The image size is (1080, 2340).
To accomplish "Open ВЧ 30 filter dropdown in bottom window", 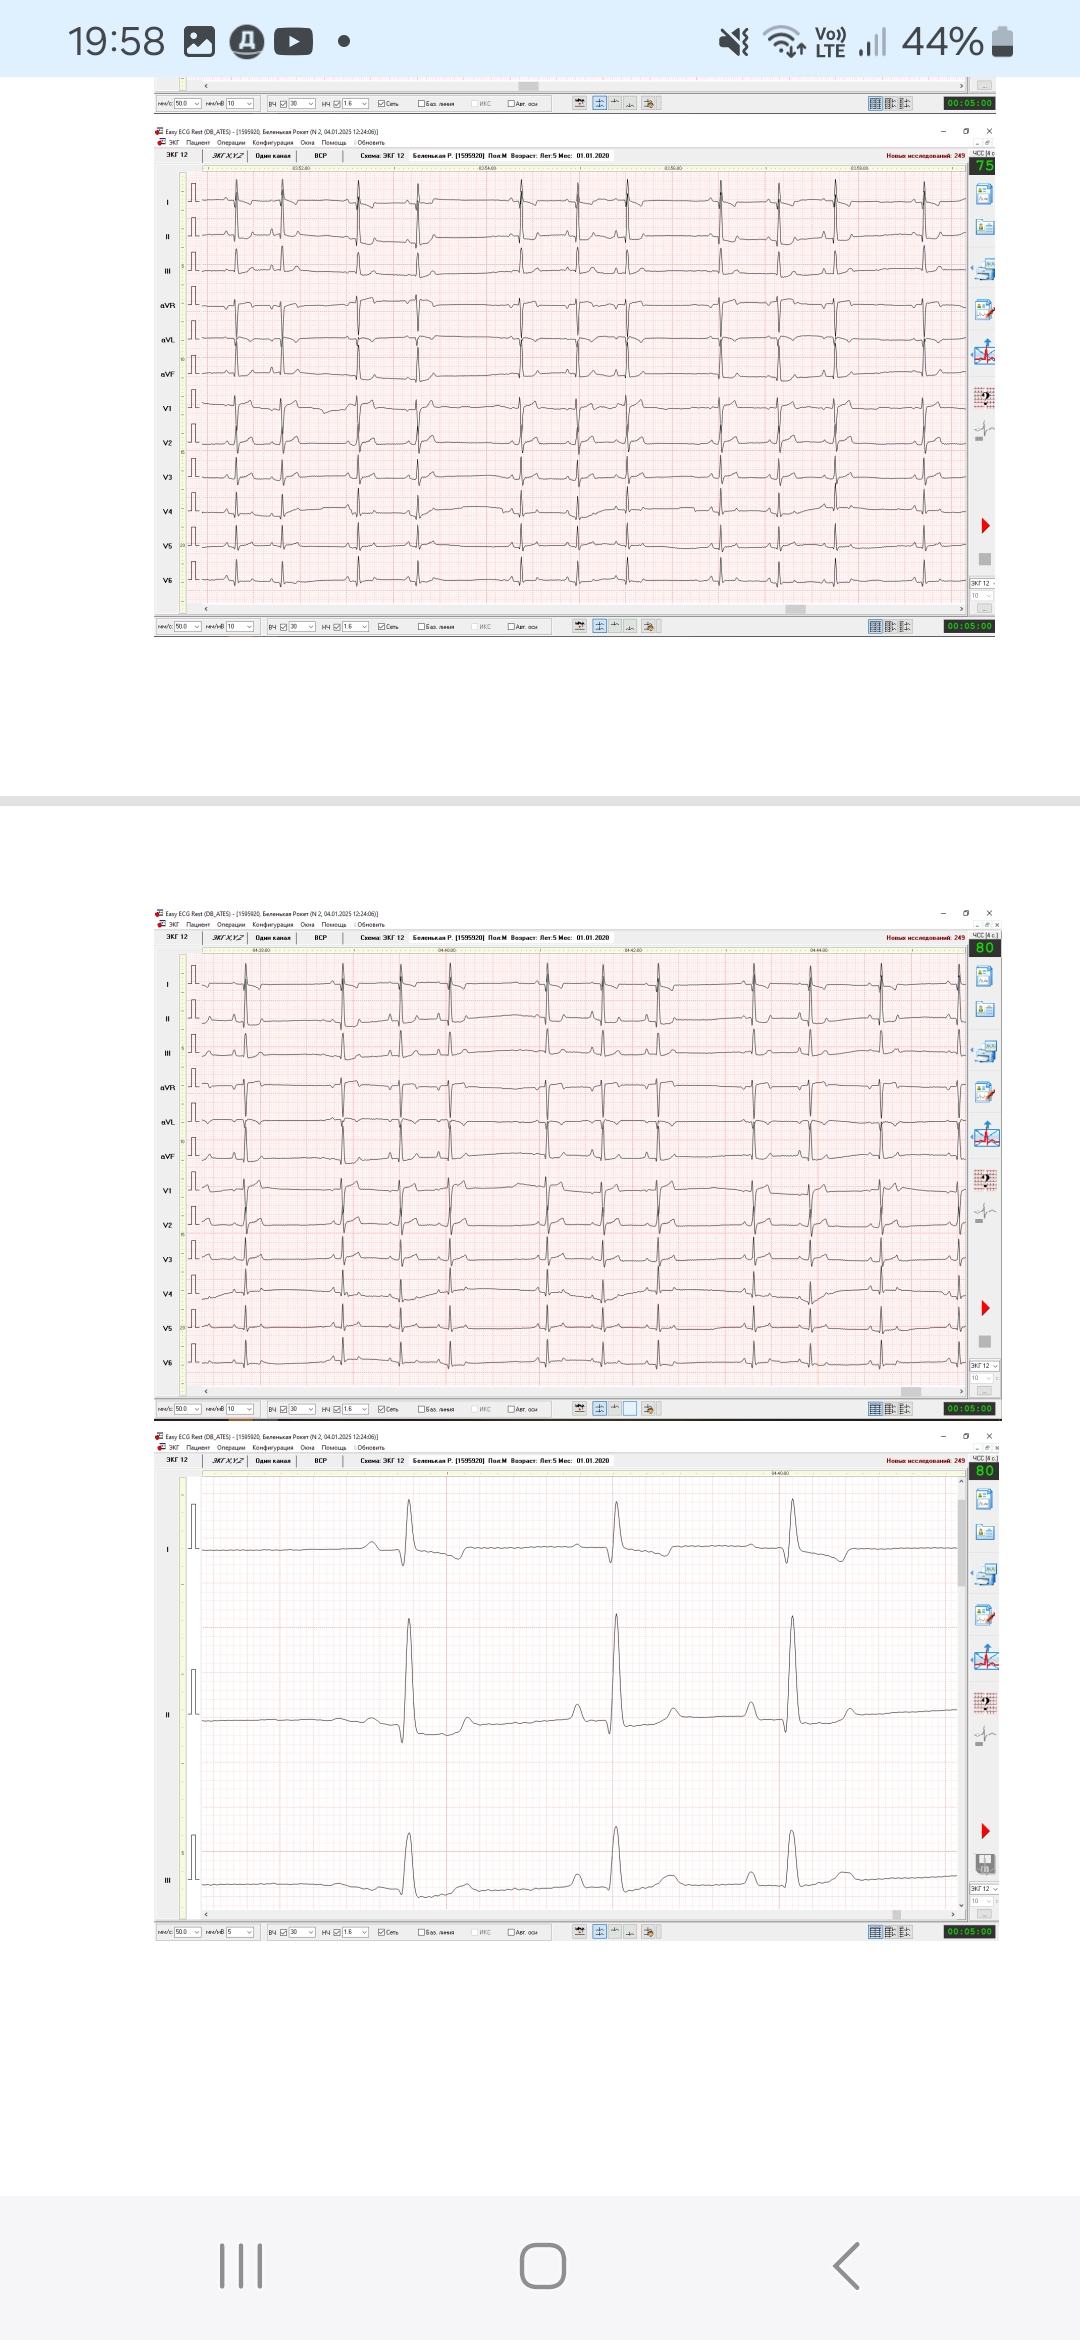I will point(303,1932).
